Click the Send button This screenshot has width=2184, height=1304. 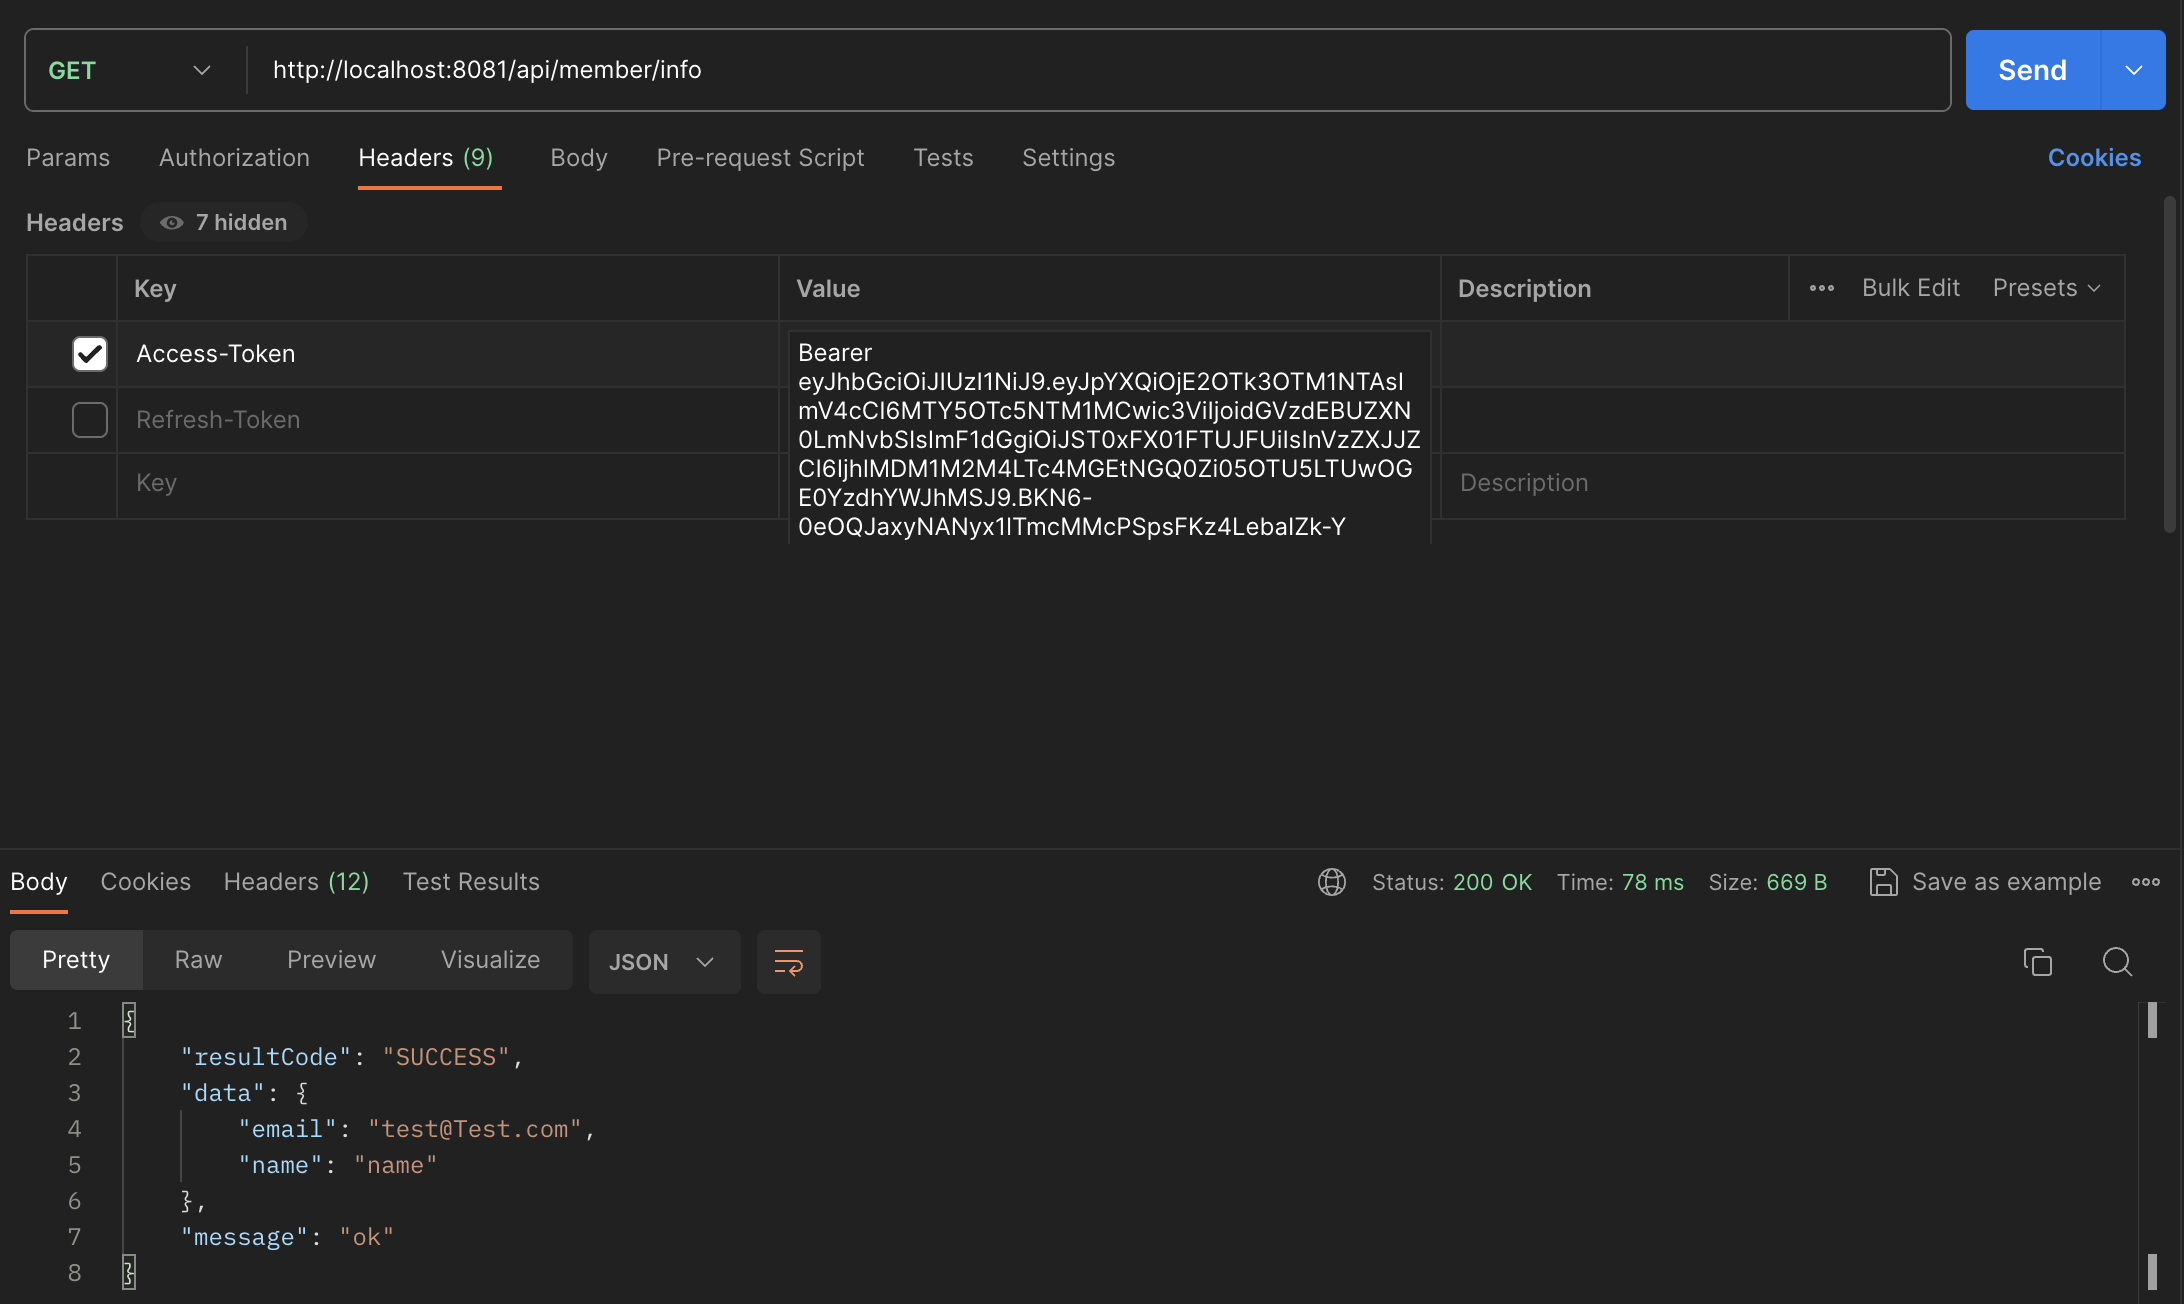tap(2032, 70)
